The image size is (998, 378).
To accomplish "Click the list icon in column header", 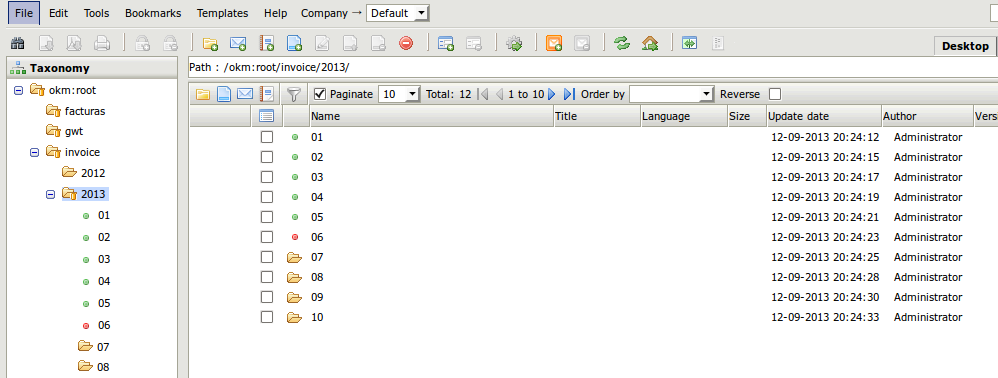I will tap(267, 116).
